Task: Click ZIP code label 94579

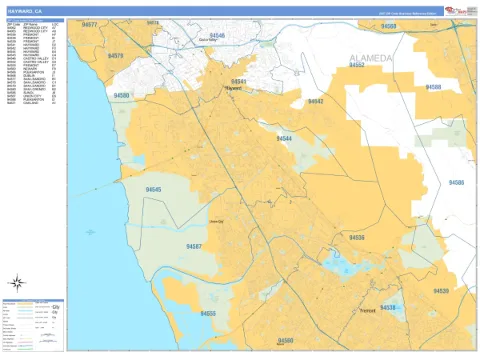Action: (116, 56)
